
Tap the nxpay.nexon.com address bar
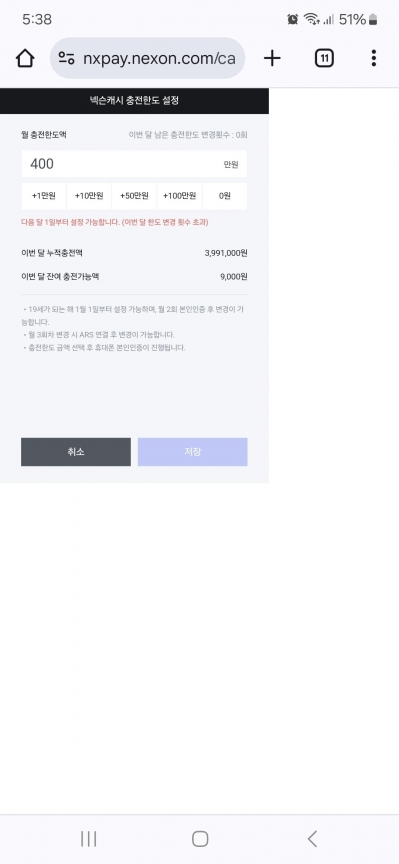click(x=147, y=58)
